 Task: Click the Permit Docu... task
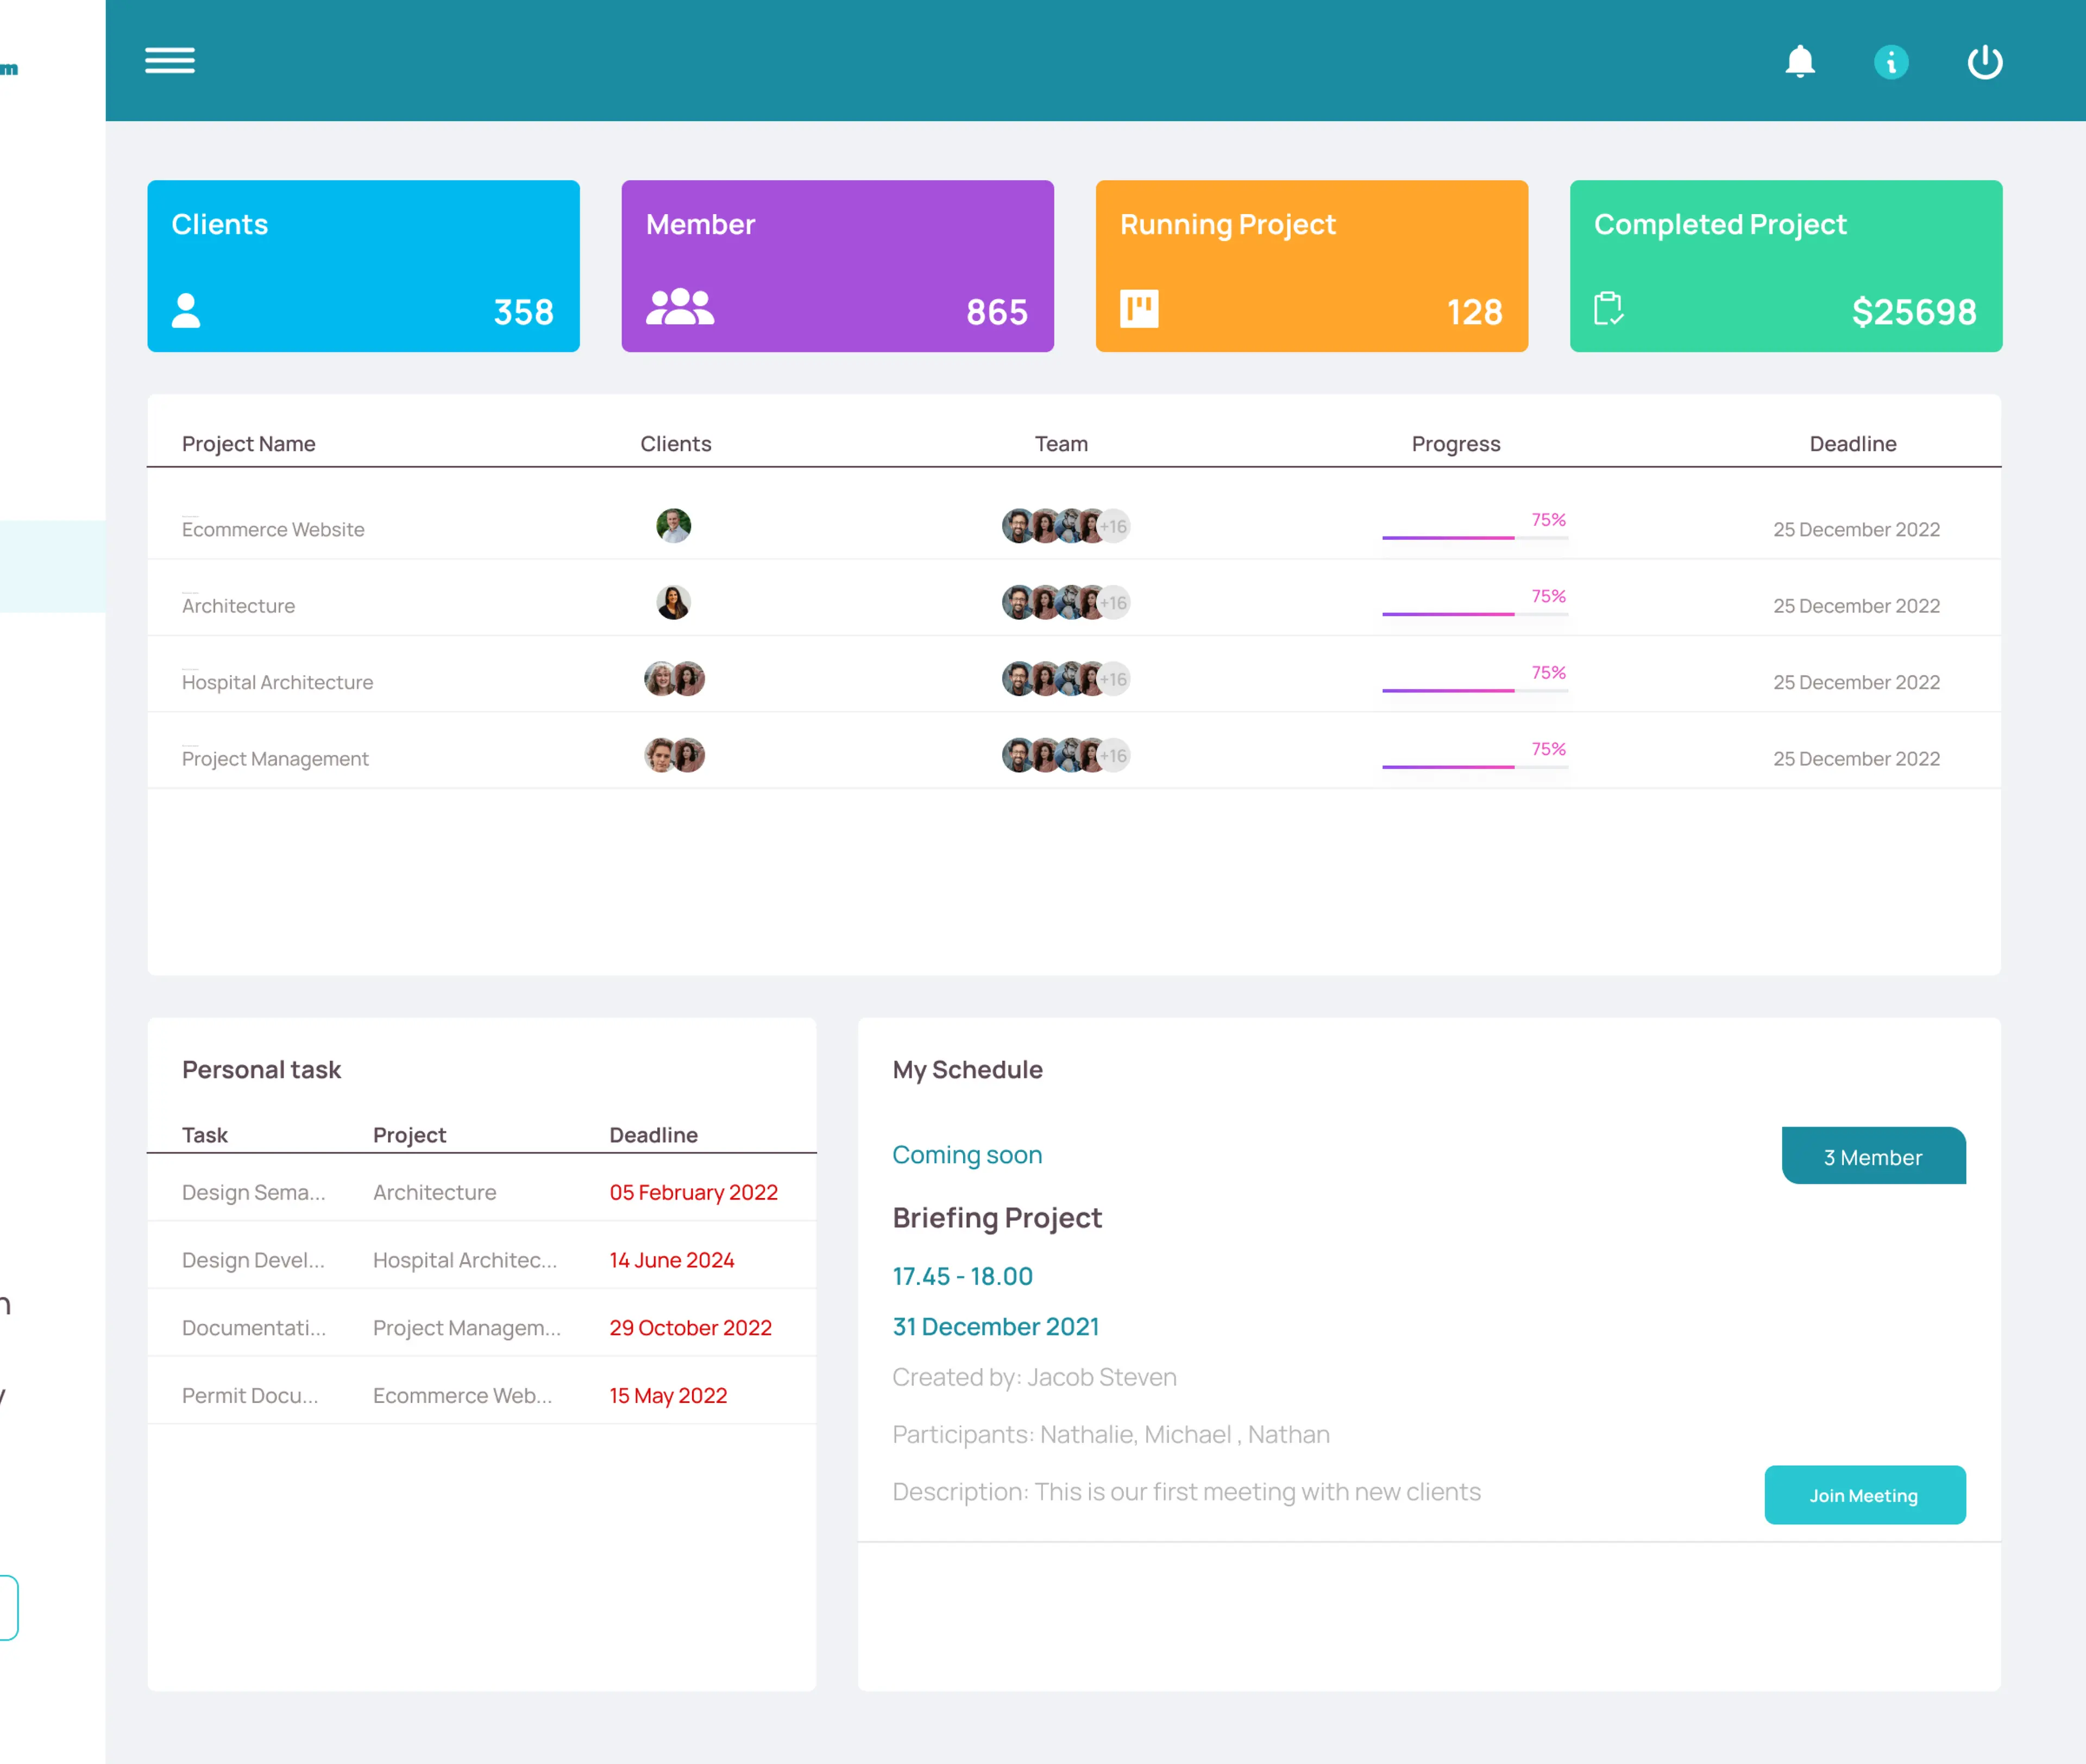pyautogui.click(x=250, y=1395)
